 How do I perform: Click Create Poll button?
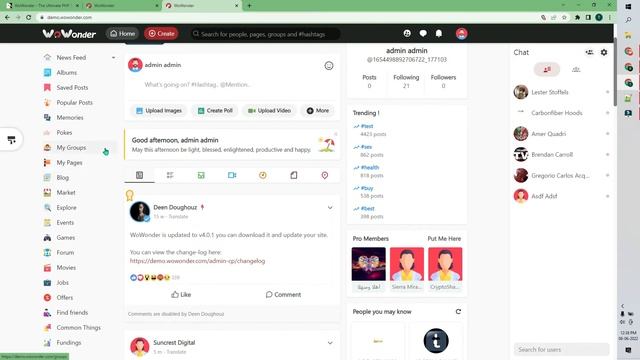tap(215, 111)
